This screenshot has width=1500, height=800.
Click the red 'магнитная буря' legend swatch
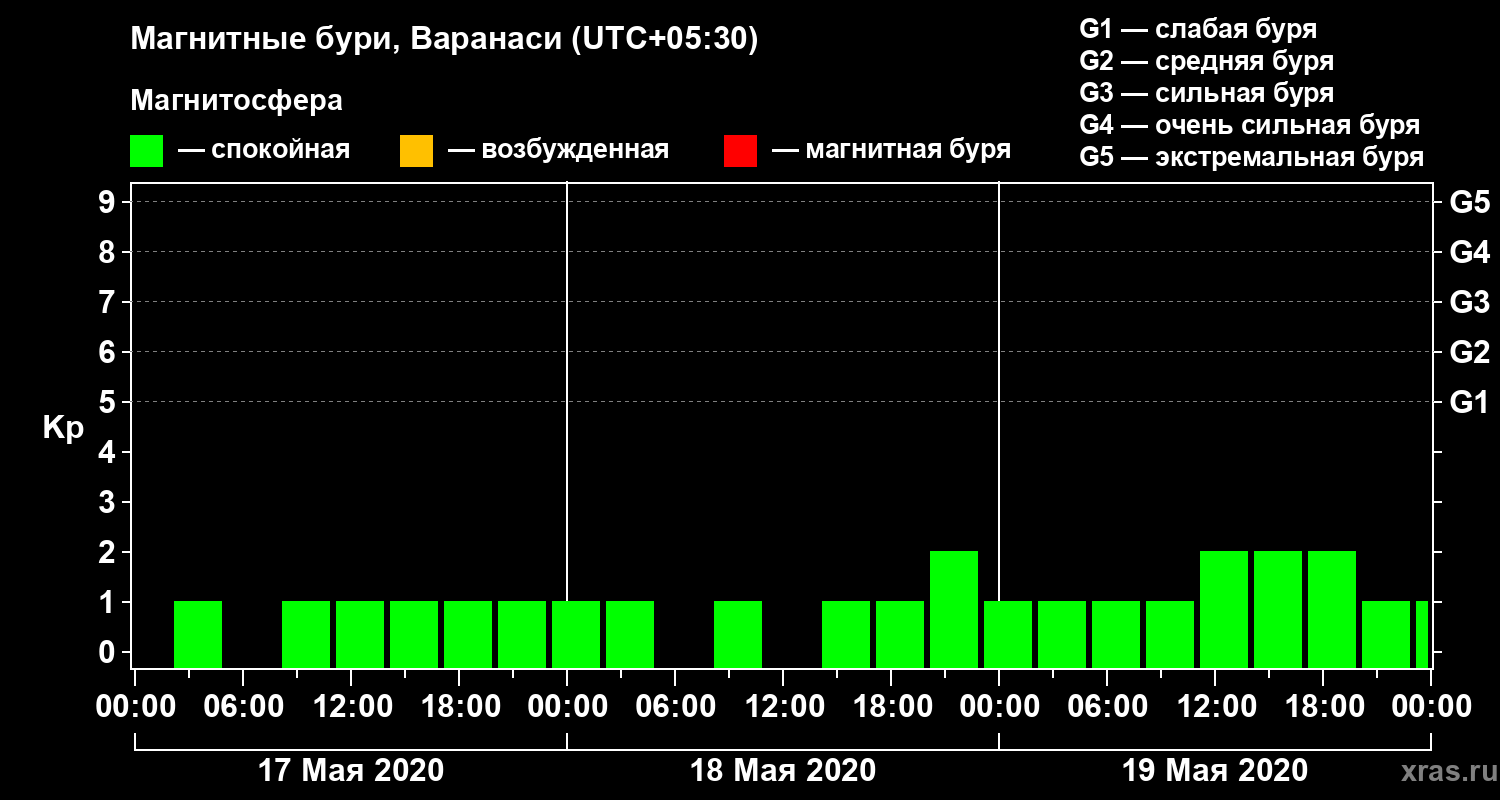740,151
